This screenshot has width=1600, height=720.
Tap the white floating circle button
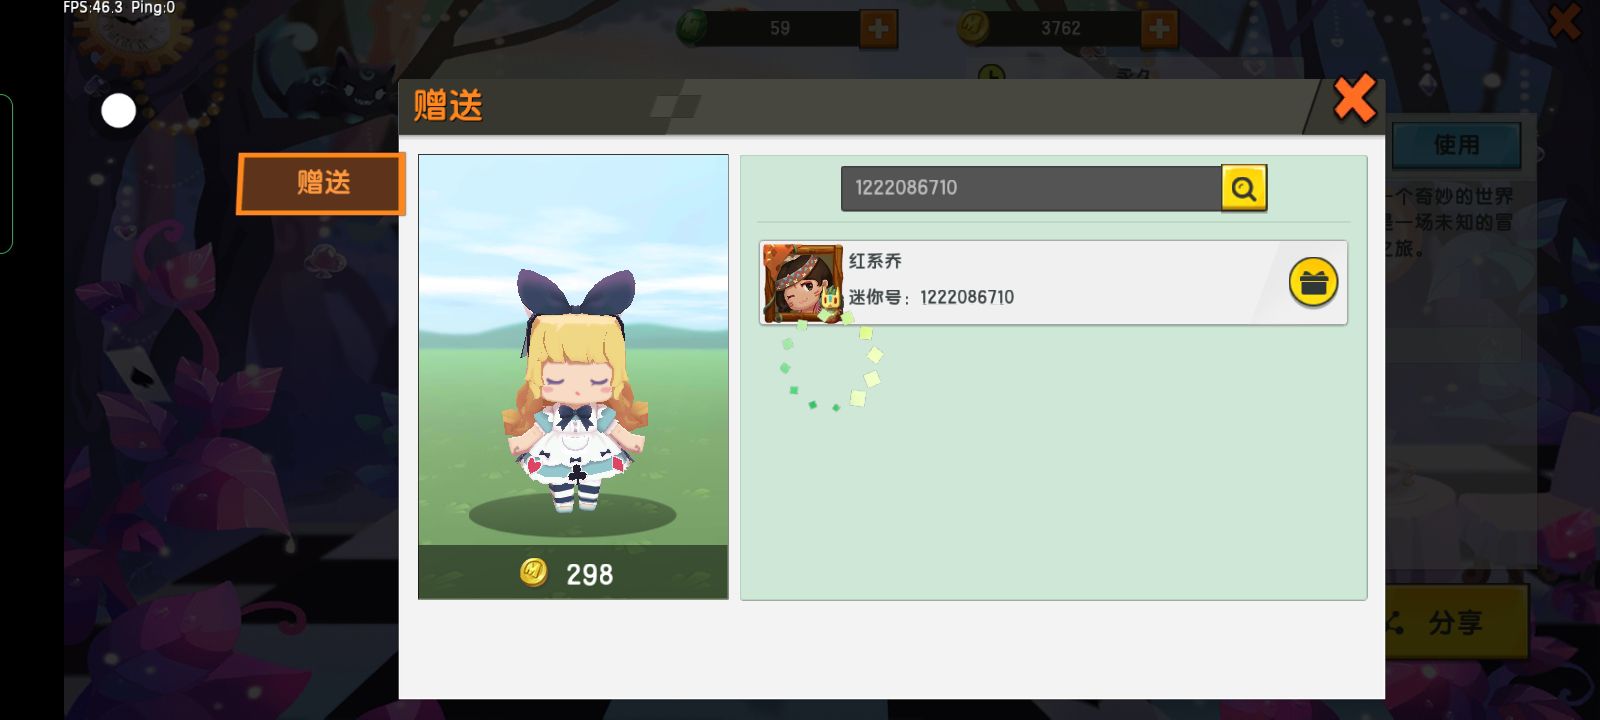[119, 110]
